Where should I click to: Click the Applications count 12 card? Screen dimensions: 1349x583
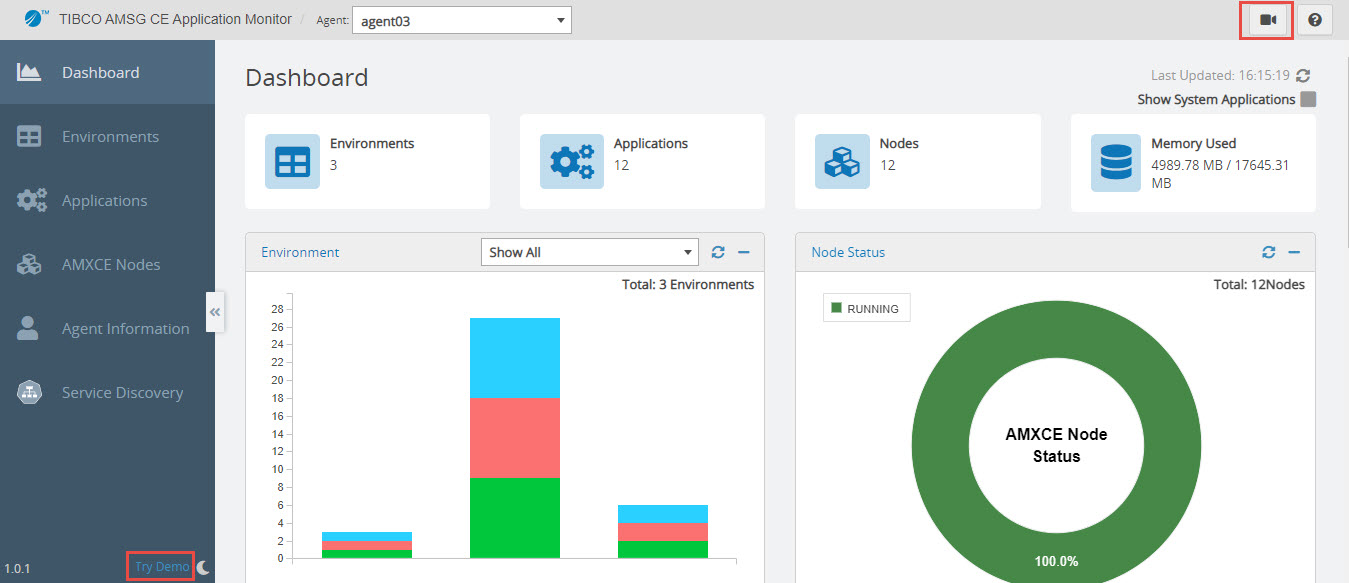pos(642,161)
